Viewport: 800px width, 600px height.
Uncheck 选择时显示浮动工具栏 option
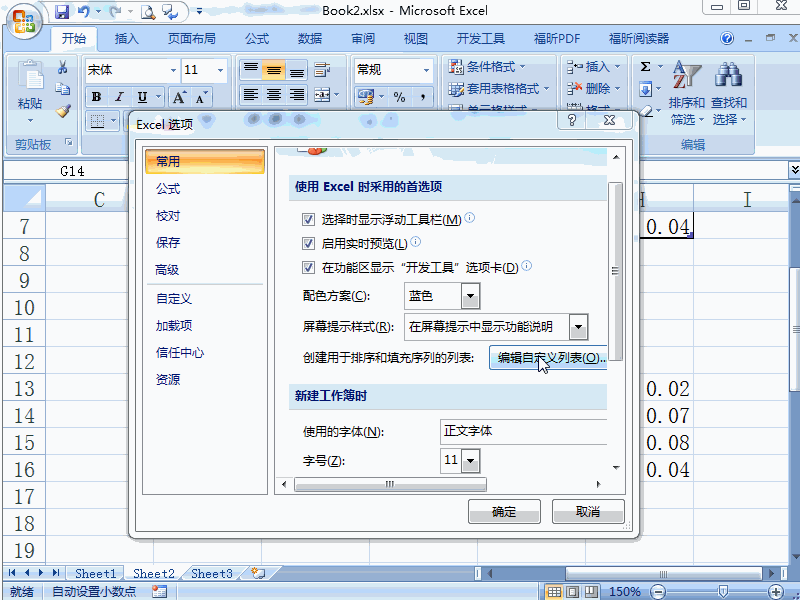click(309, 219)
